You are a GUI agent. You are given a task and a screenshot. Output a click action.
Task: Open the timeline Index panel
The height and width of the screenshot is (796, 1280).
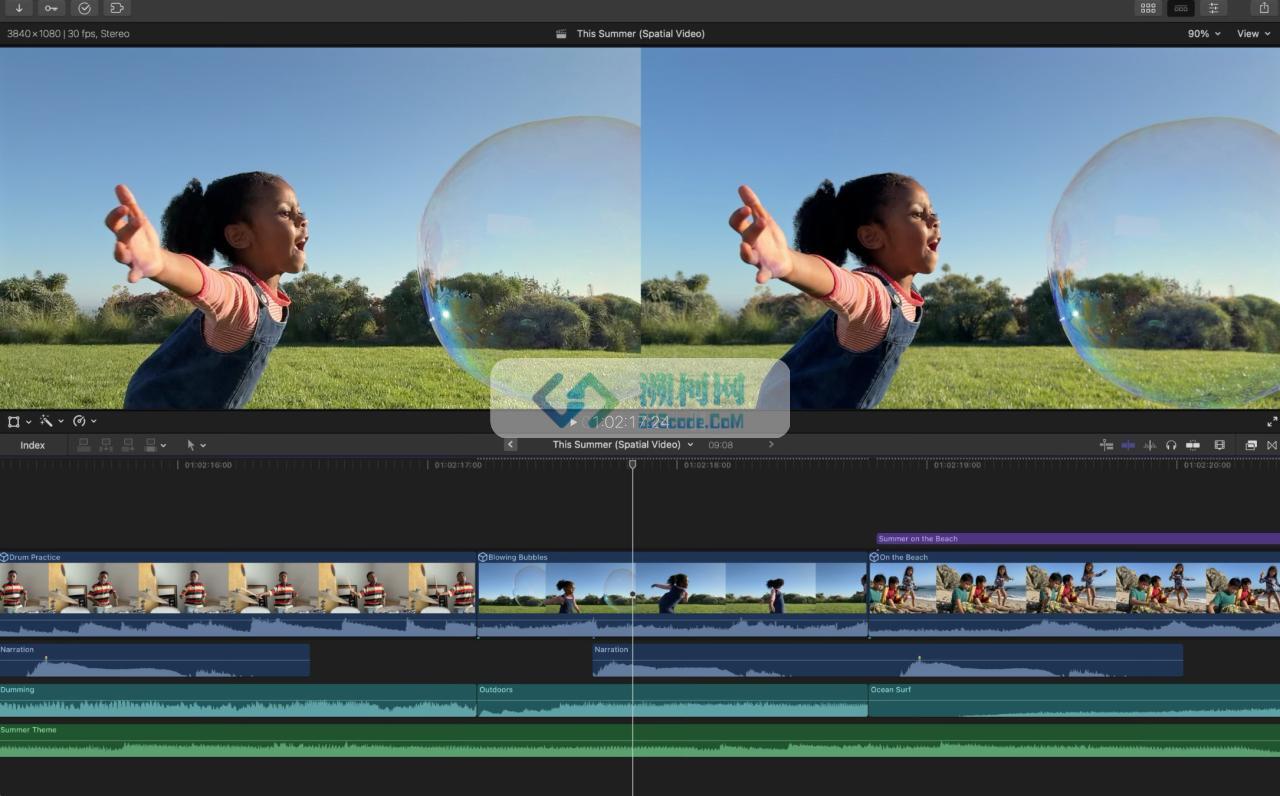(33, 445)
